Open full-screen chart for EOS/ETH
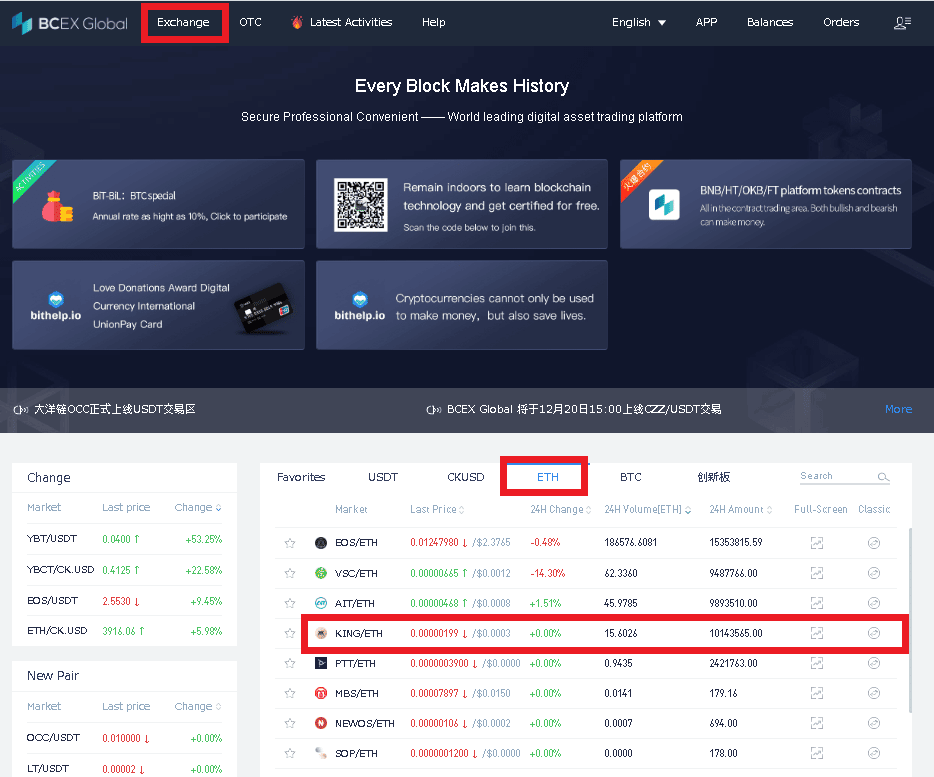This screenshot has width=934, height=777. tap(817, 543)
